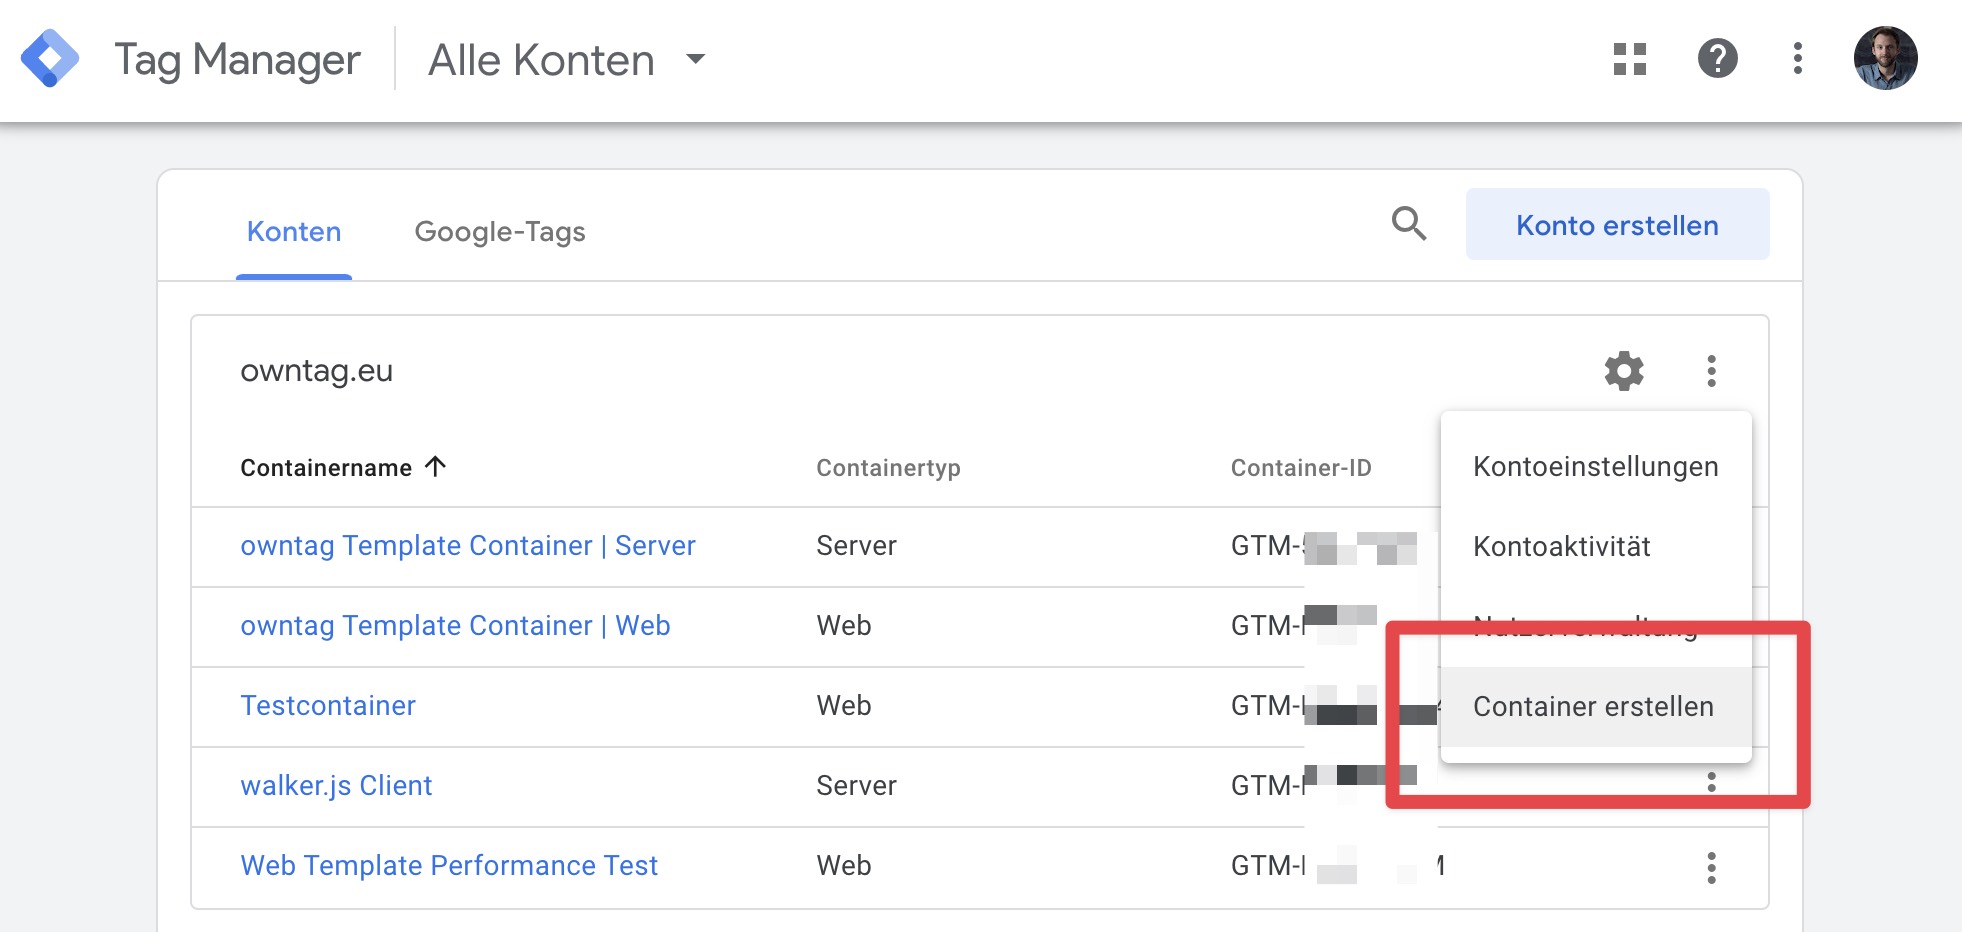Expand the Alle Konten dropdown
The height and width of the screenshot is (932, 1962).
click(695, 59)
